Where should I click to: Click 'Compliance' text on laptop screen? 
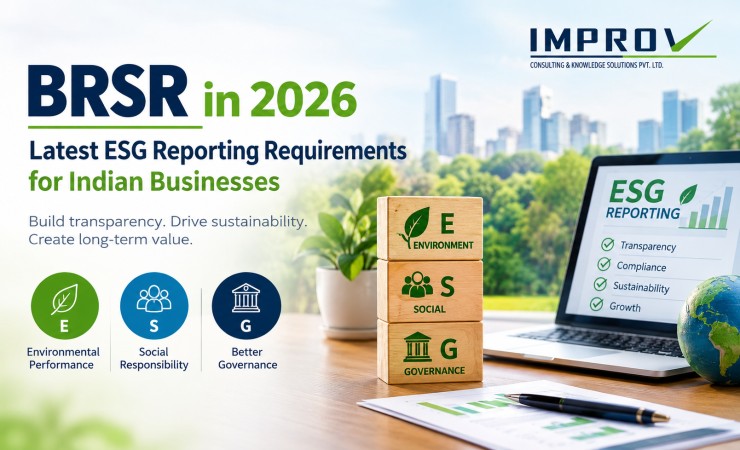pos(641,267)
